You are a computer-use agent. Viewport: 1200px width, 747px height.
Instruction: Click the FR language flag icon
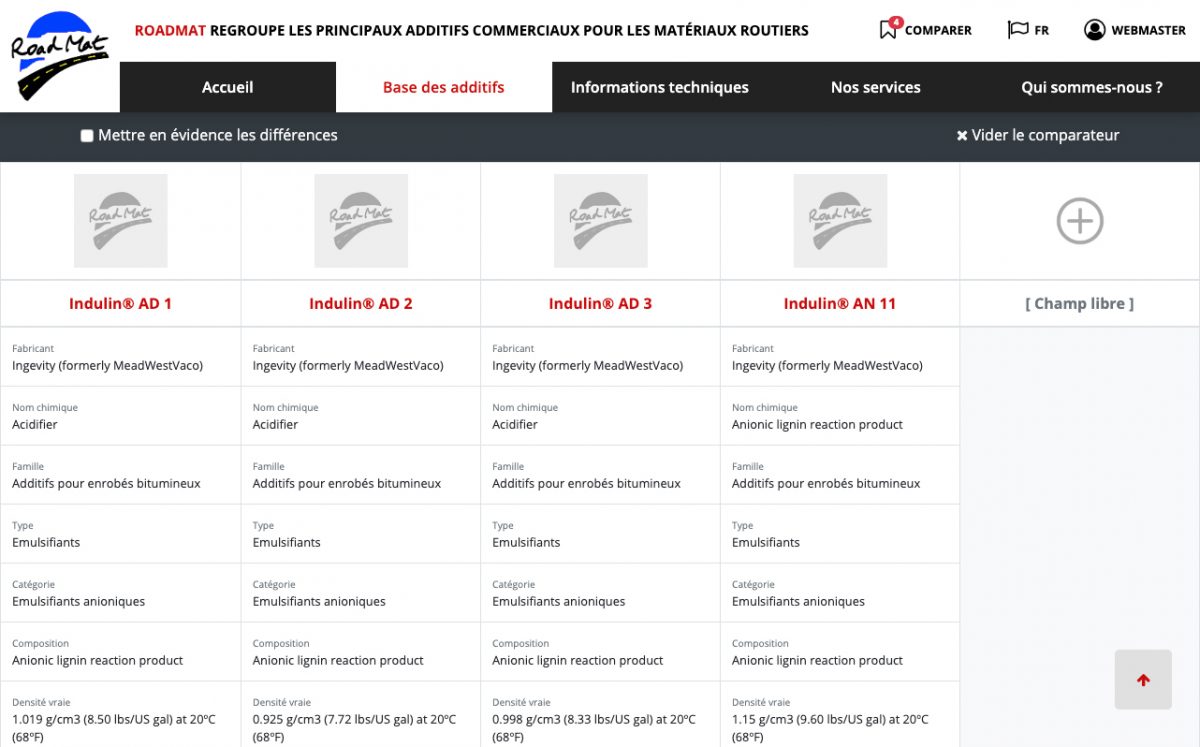1018,30
